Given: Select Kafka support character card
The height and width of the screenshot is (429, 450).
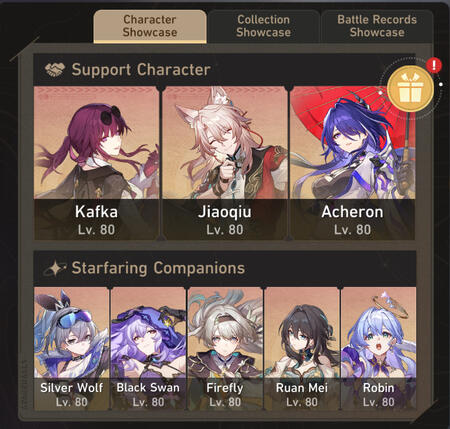Looking at the screenshot, I should tap(96, 163).
